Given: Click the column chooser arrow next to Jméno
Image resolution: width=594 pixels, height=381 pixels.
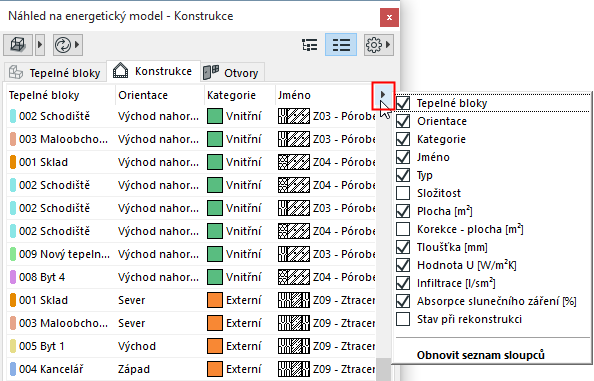Looking at the screenshot, I should pos(383,95).
